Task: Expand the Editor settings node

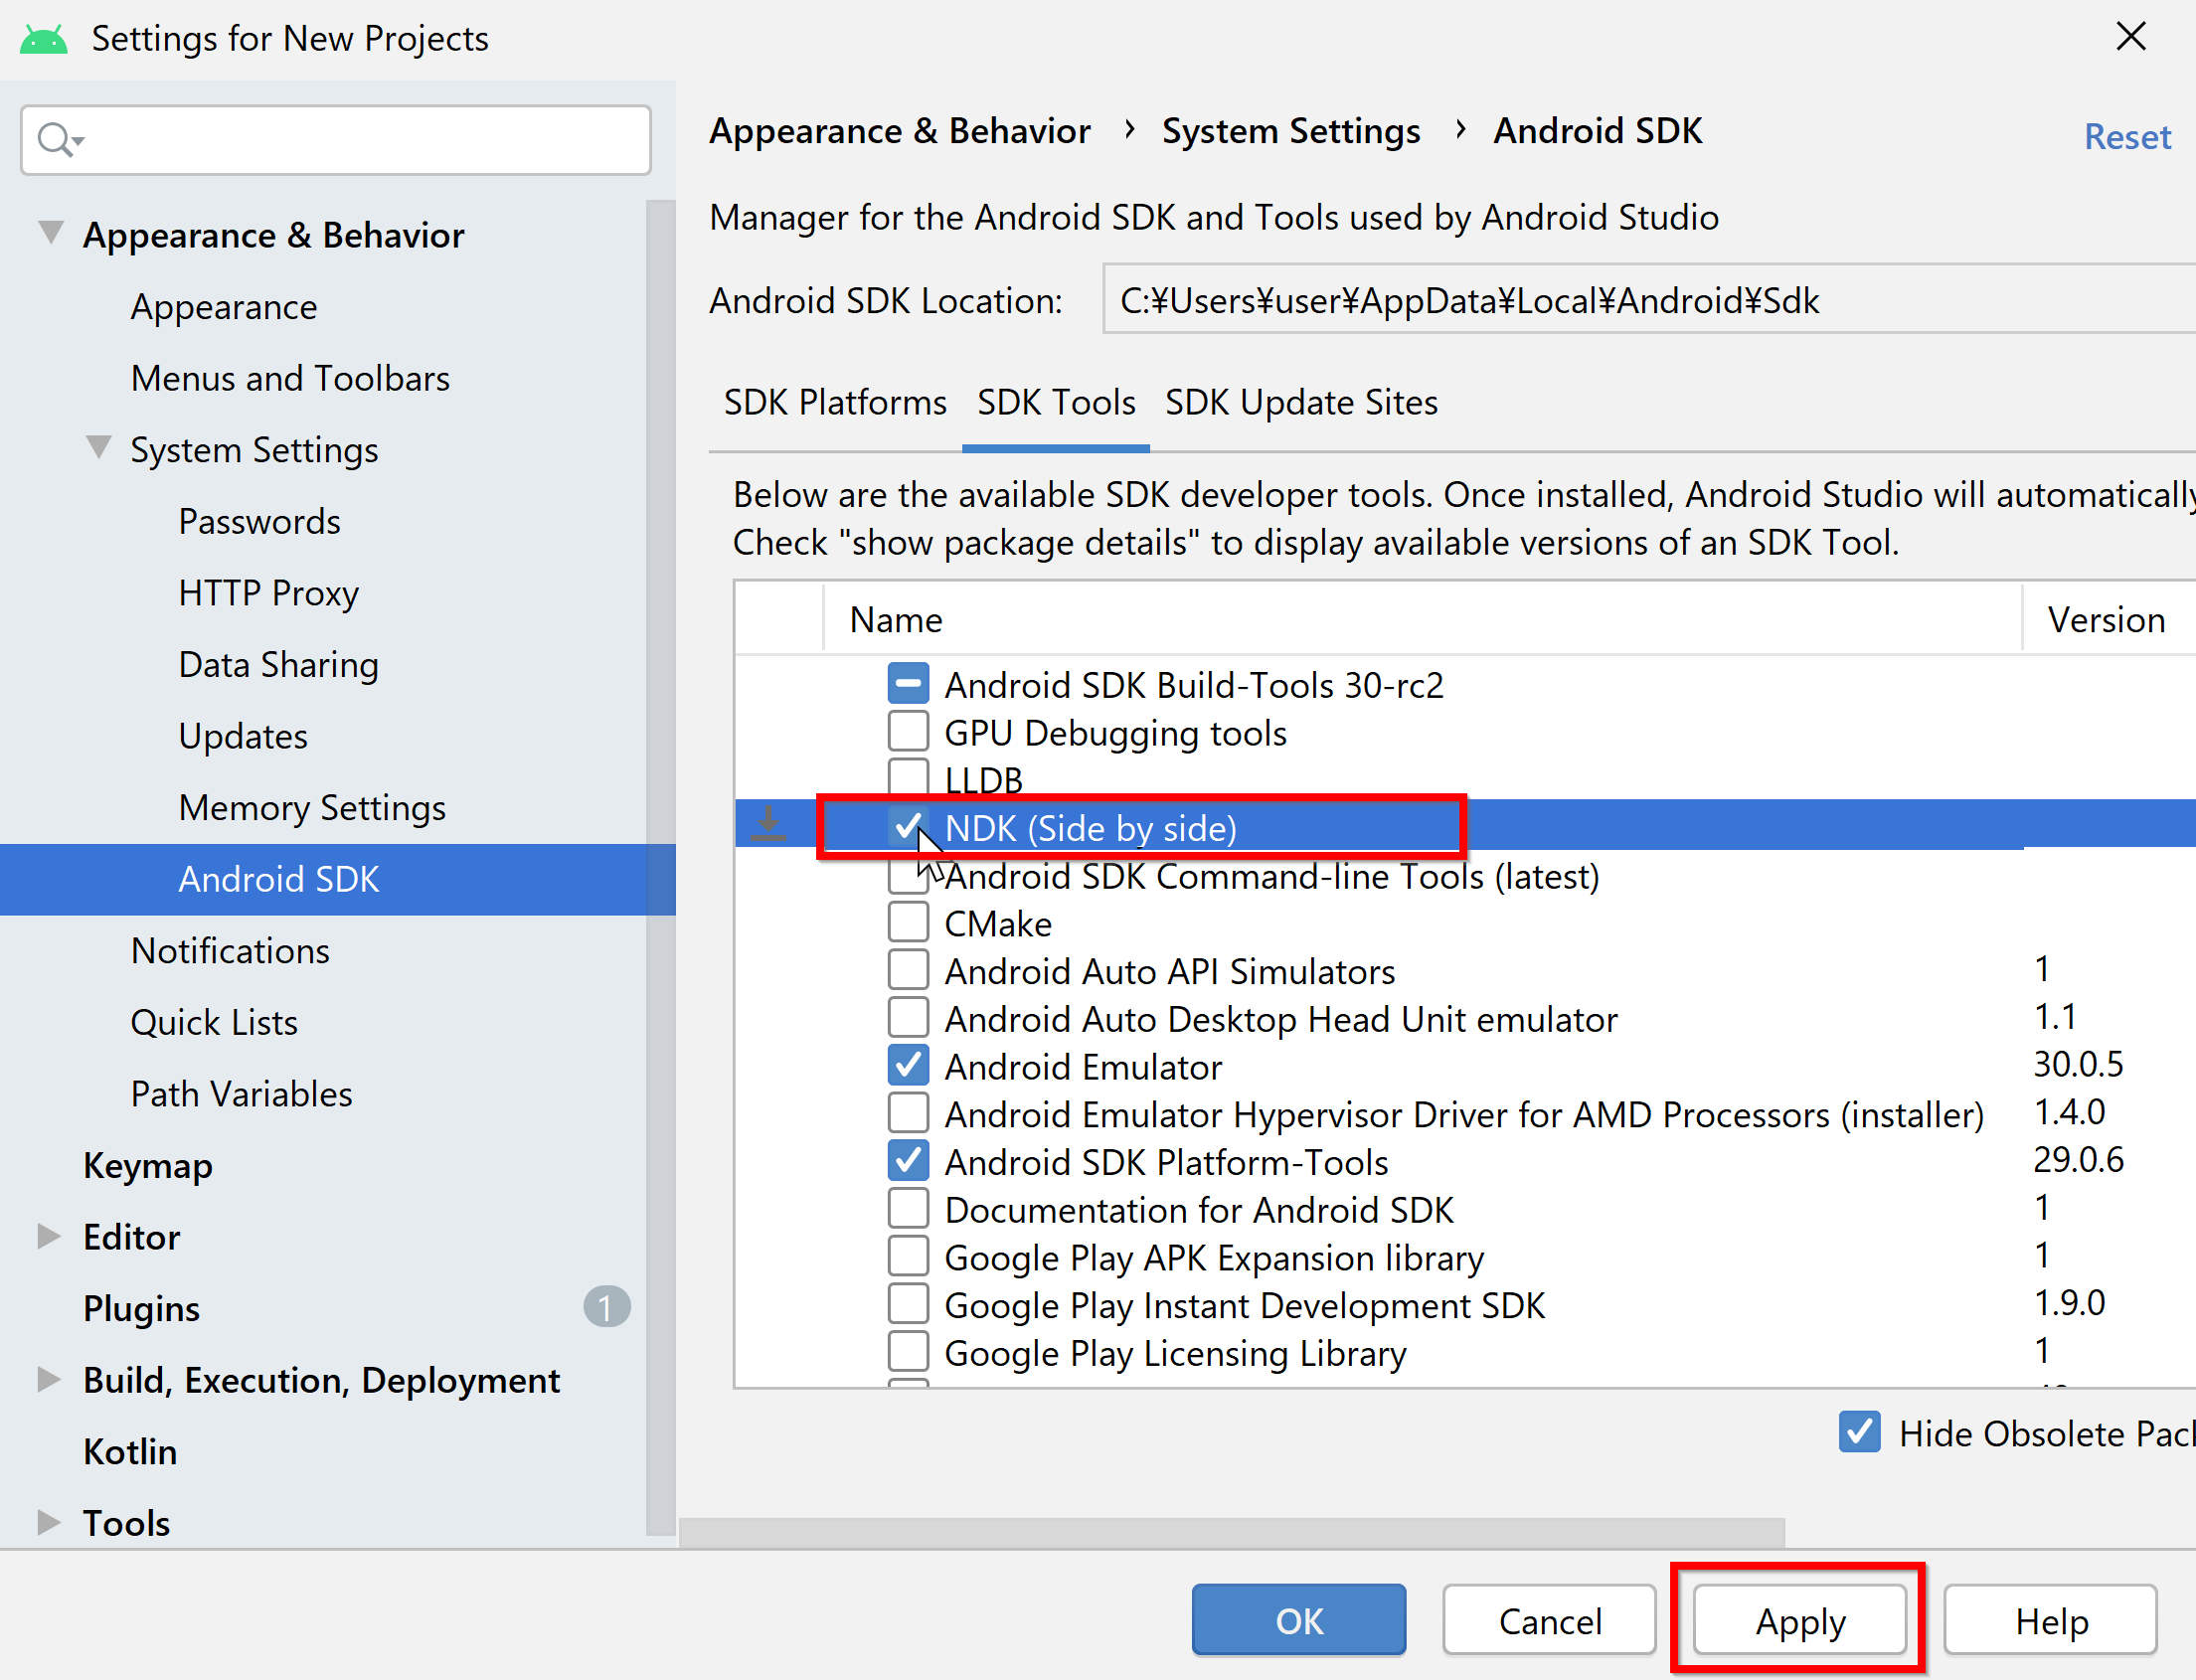Action: (x=48, y=1236)
